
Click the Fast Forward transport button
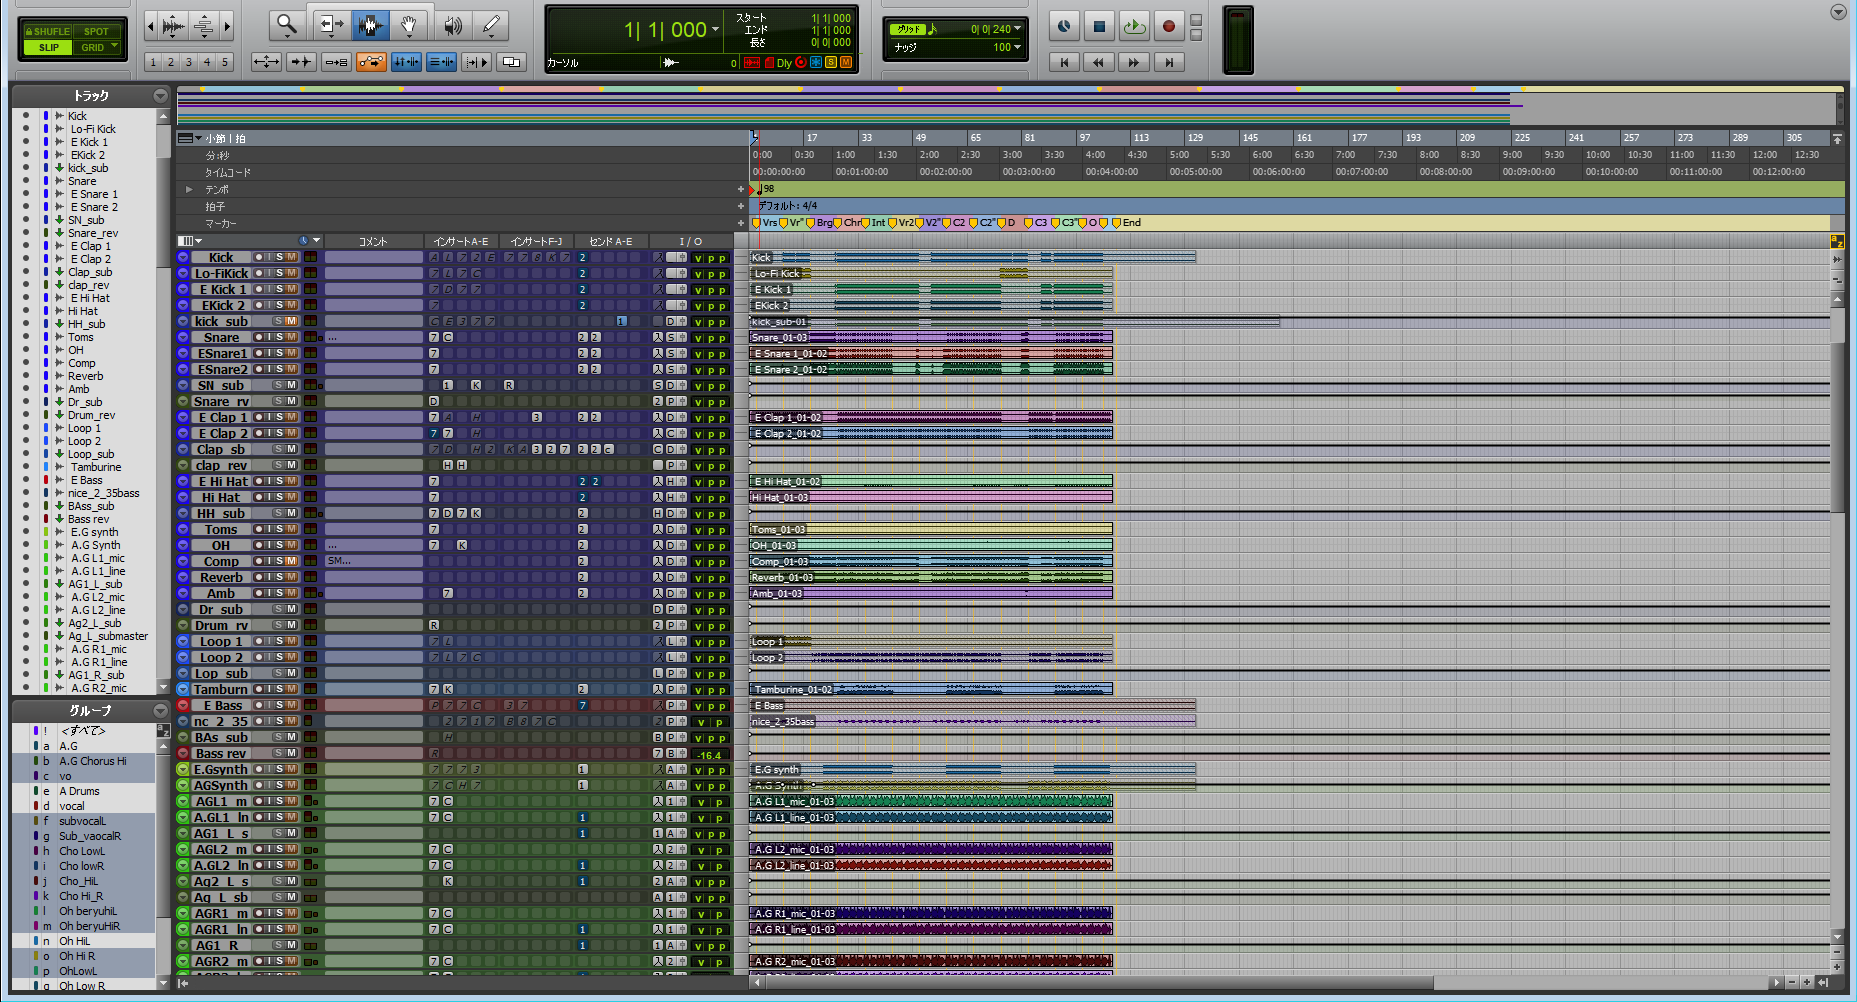[1134, 62]
